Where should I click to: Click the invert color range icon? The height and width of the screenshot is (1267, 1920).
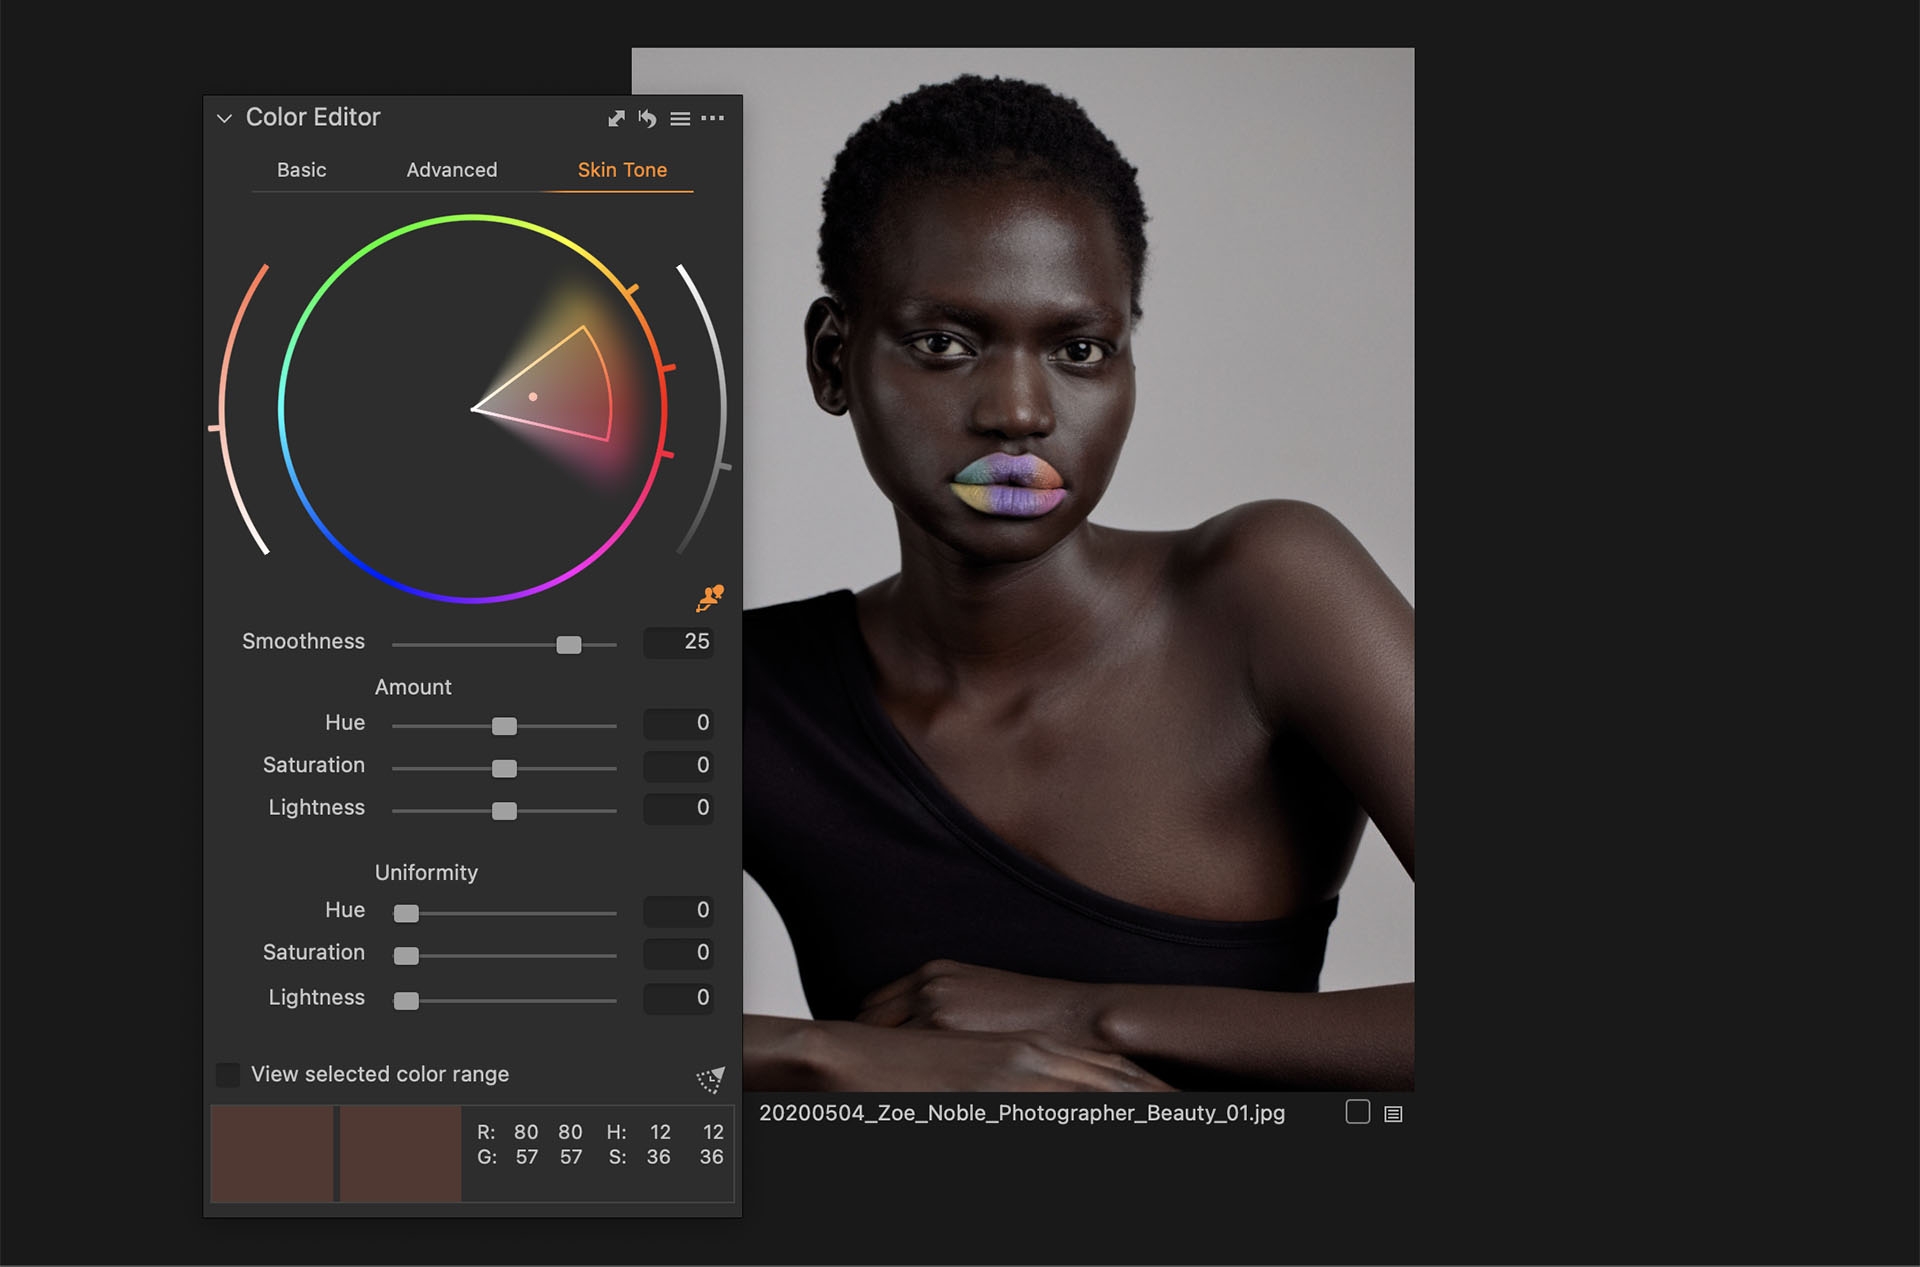point(709,1079)
